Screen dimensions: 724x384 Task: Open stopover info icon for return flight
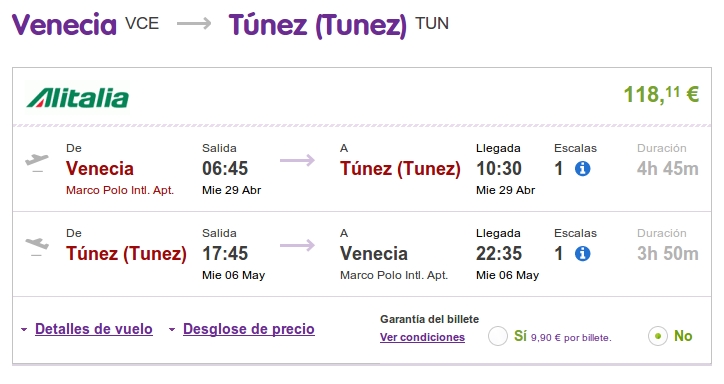582,253
